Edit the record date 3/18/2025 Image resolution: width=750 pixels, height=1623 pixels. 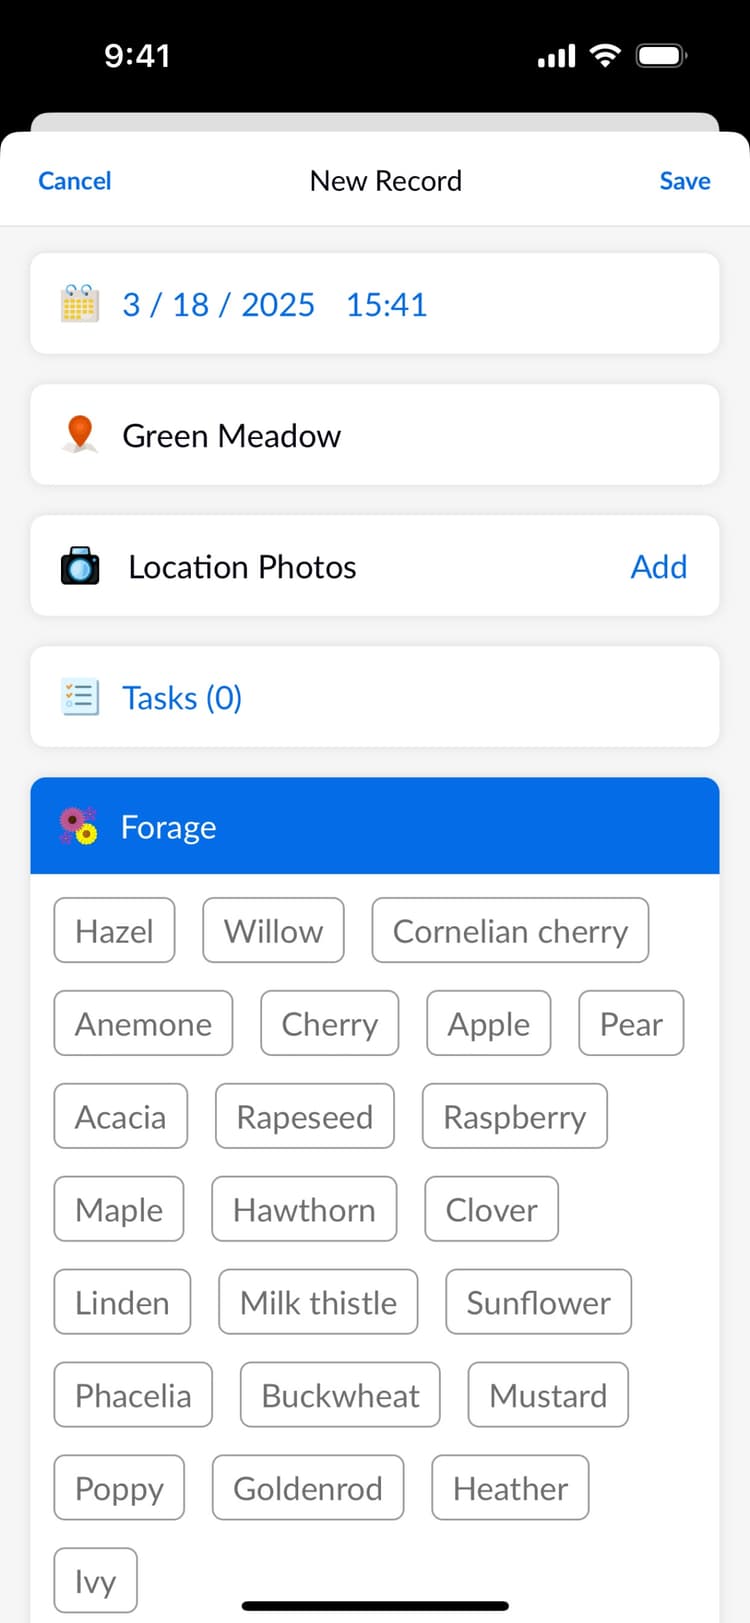click(218, 304)
